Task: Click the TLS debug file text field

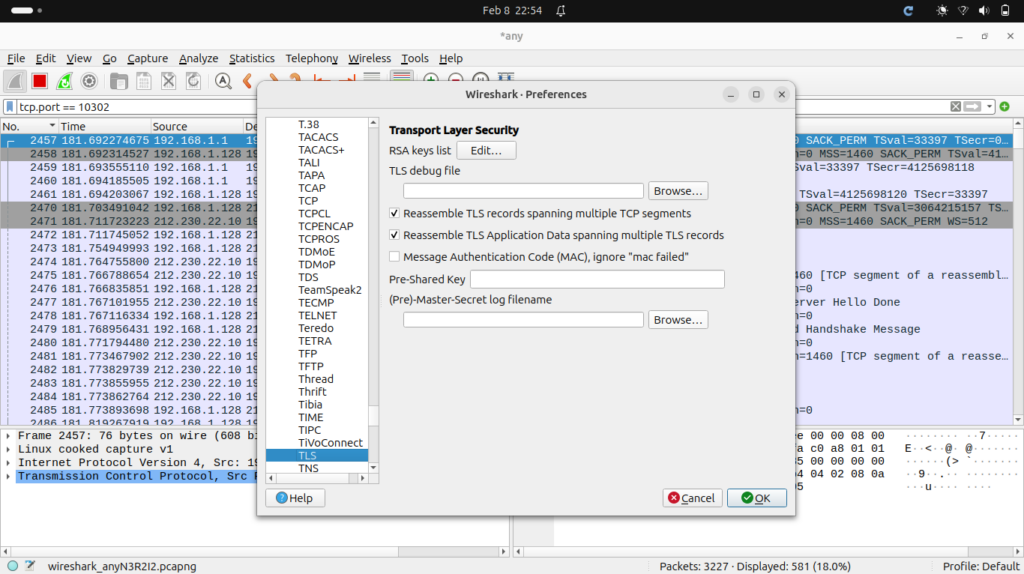Action: (523, 191)
